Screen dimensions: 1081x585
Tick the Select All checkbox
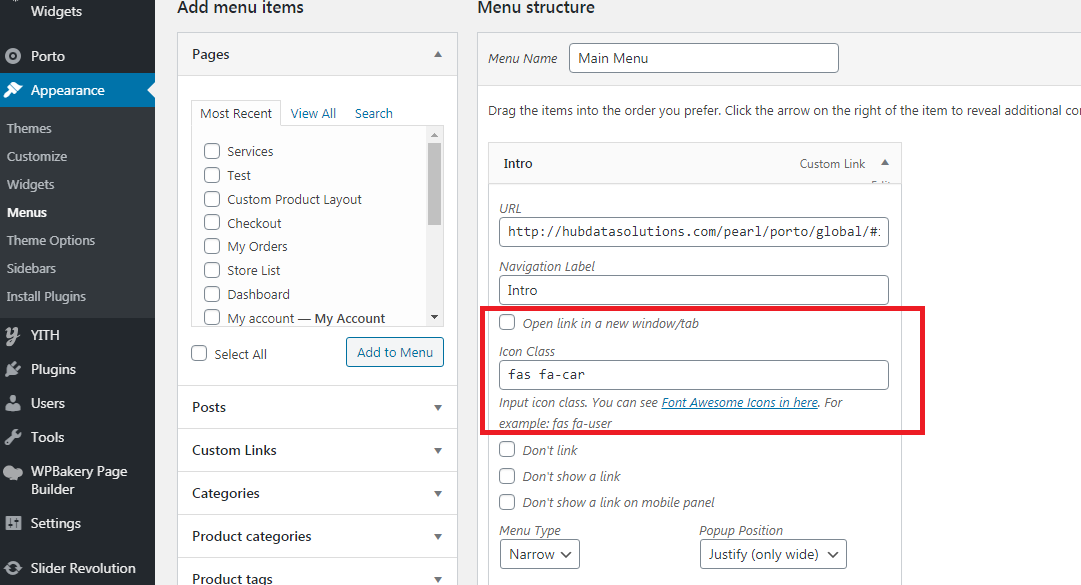click(199, 353)
